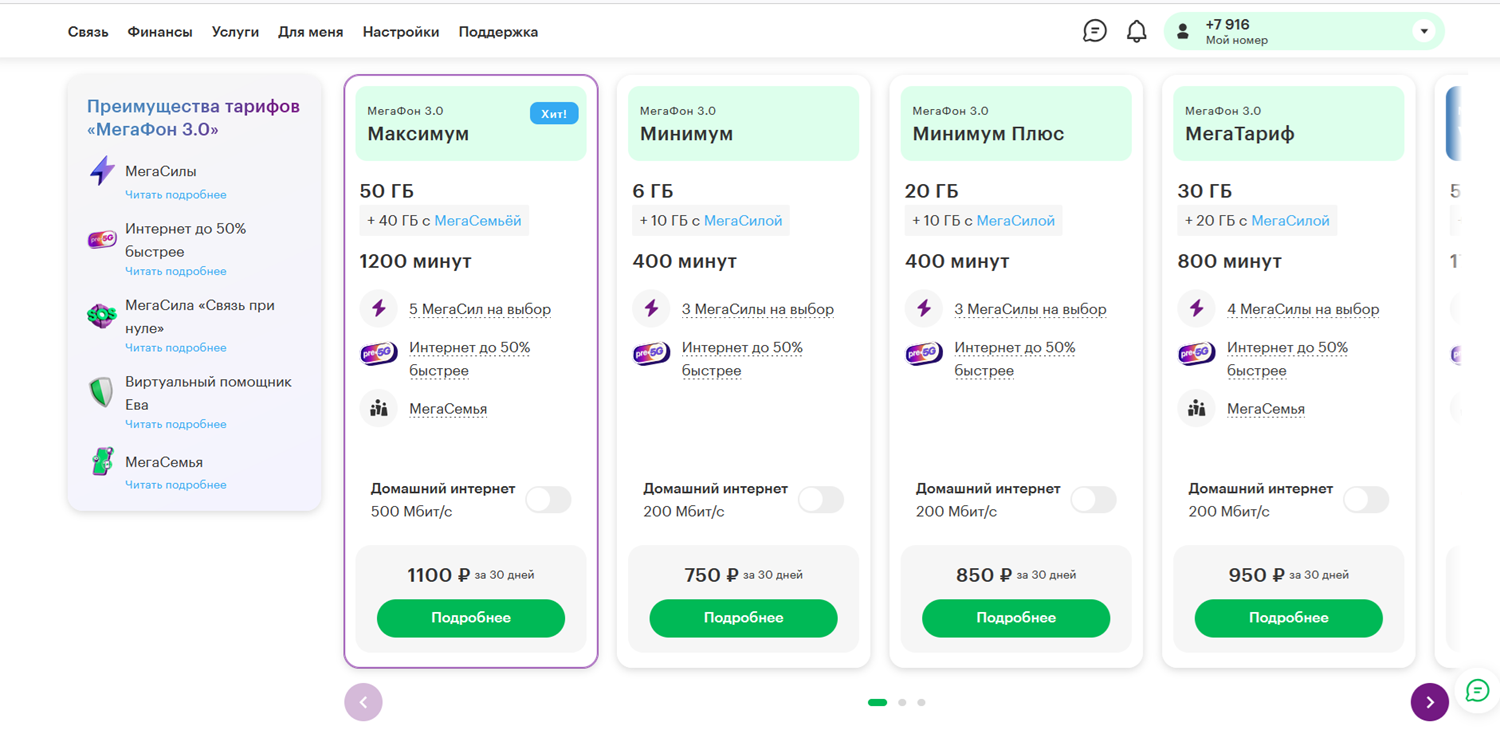Click the Максимум tariff title

coord(418,134)
